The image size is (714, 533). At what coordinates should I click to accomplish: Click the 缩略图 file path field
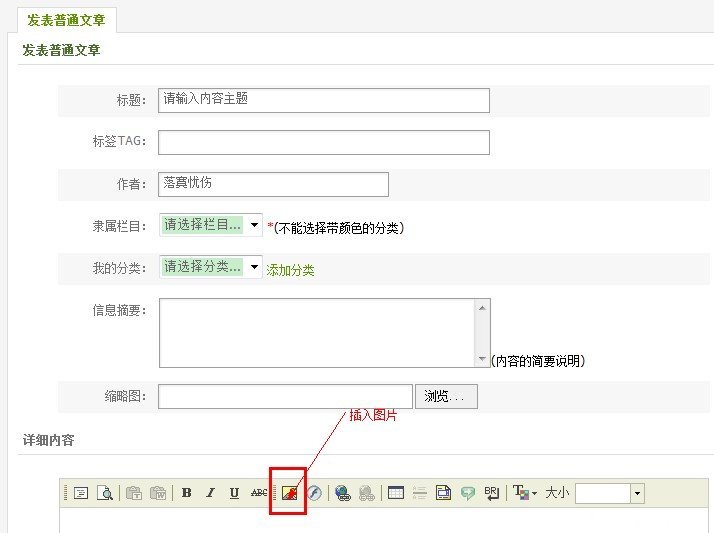pos(285,396)
